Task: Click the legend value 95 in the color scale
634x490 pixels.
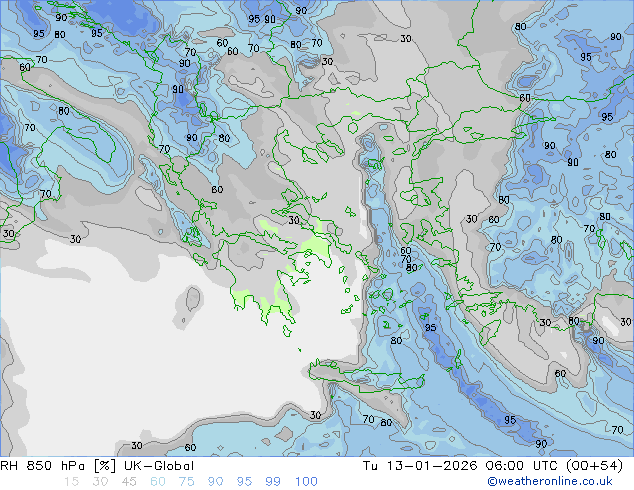Action: point(244,482)
